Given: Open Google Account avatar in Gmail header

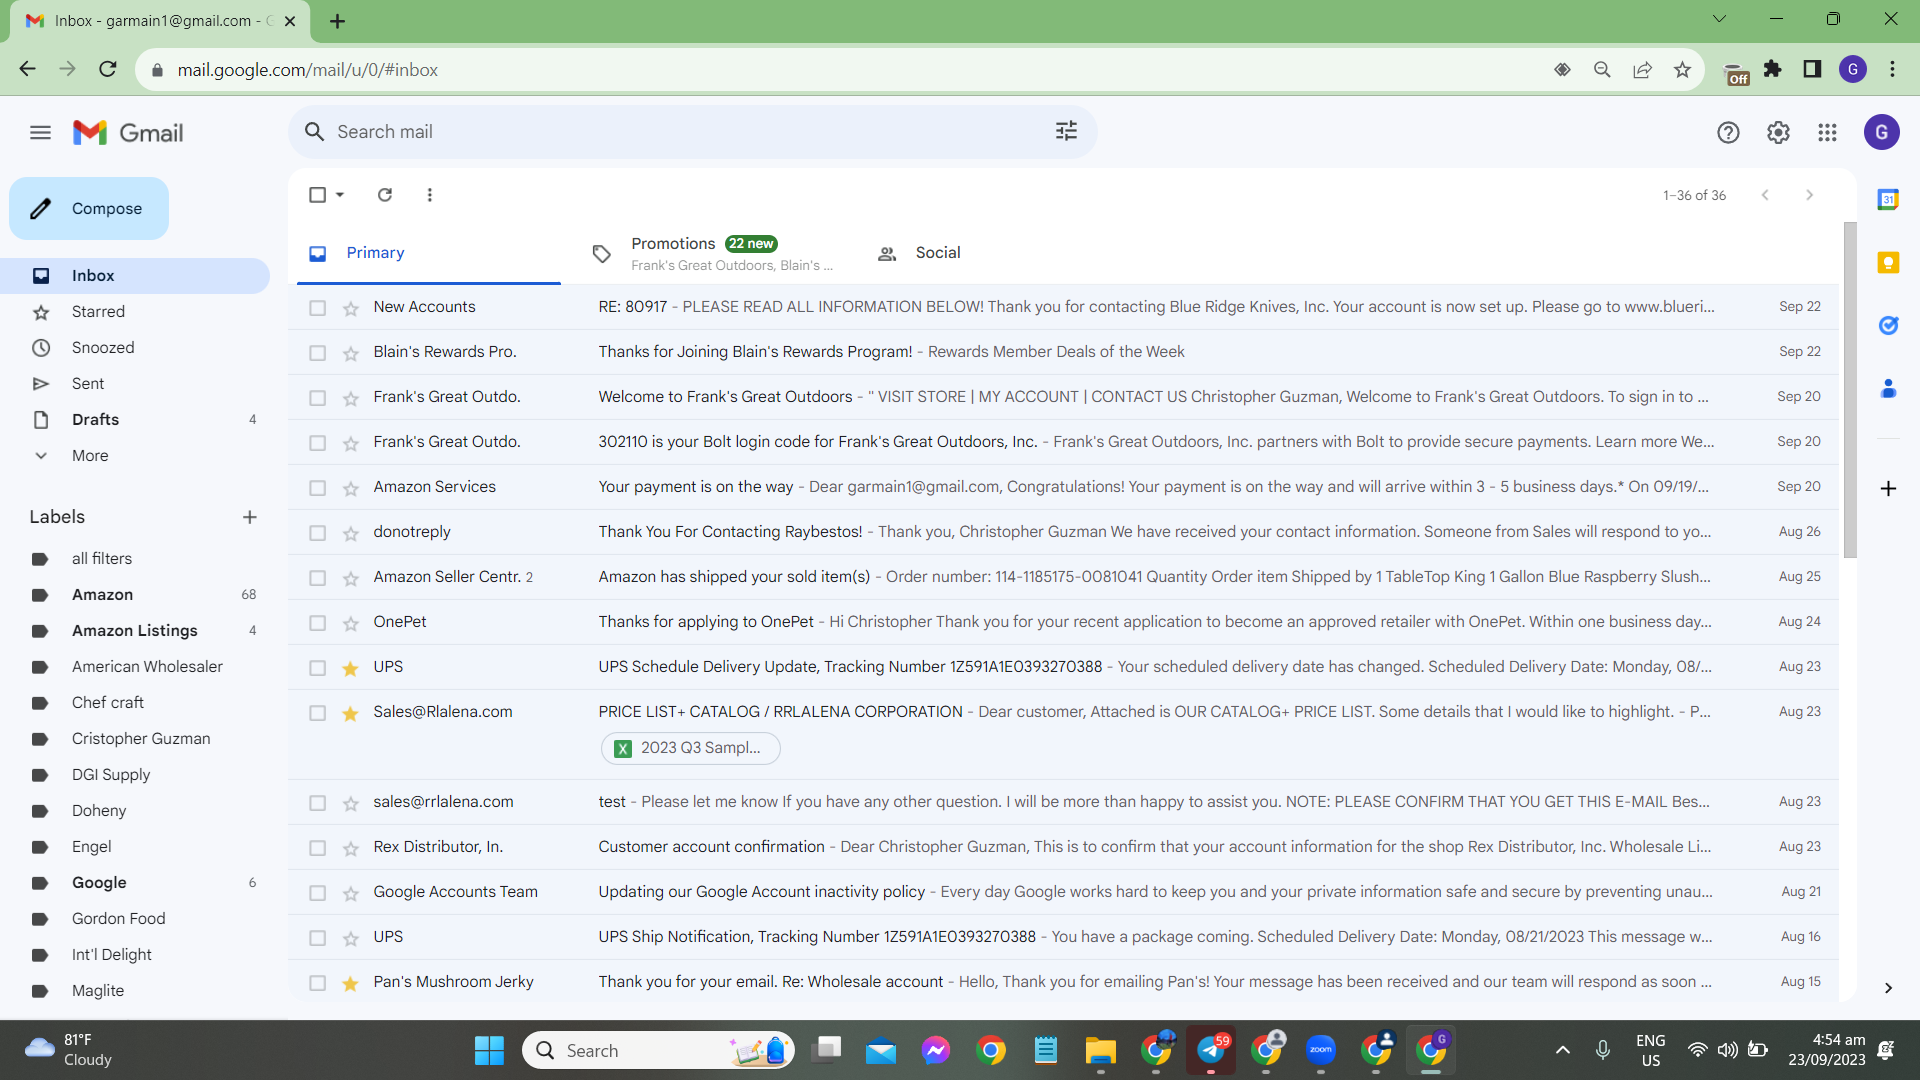Looking at the screenshot, I should coord(1881,132).
